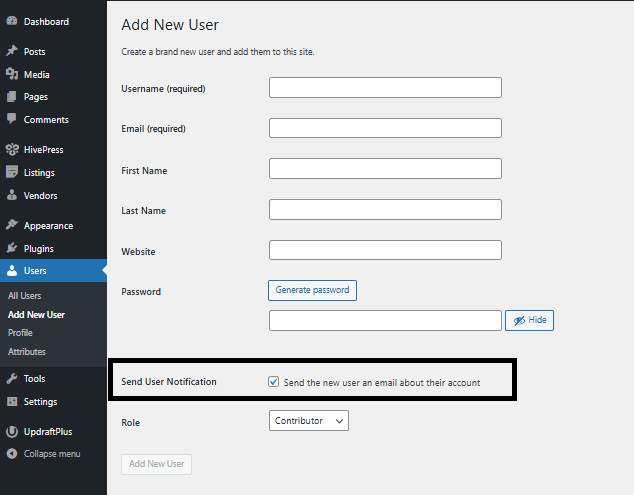The image size is (634, 495).
Task: Click the Vendors person icon
Action: [12, 195]
